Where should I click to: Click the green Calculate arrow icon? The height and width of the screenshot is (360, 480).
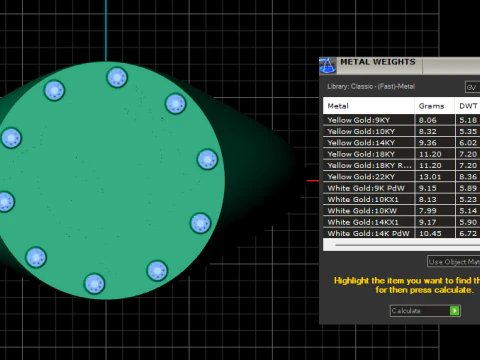(x=455, y=311)
